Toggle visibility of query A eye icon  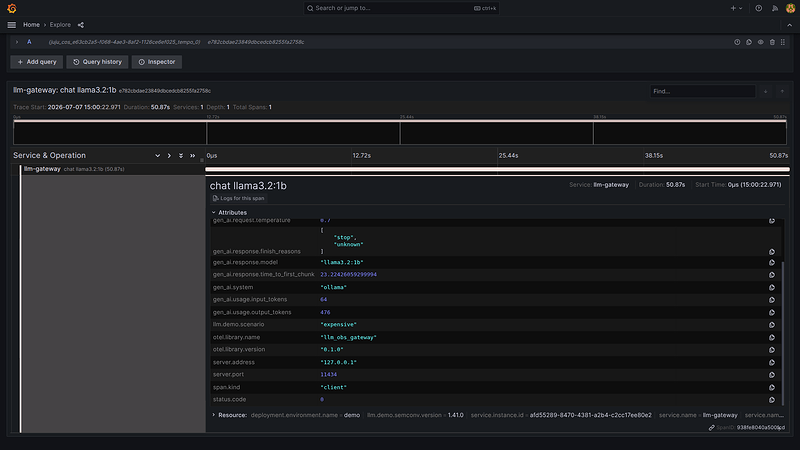tap(761, 42)
